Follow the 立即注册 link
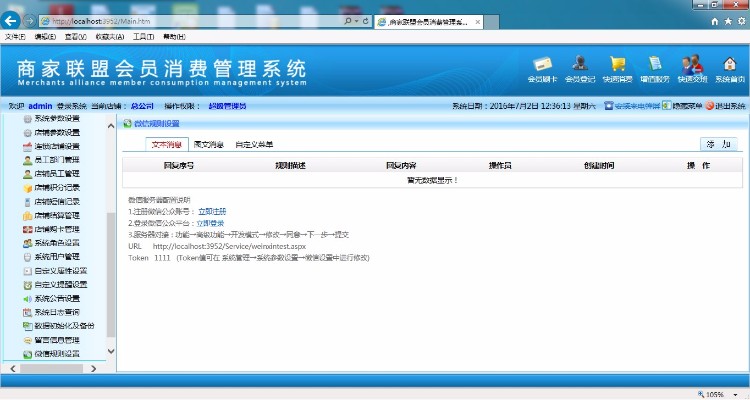750x400 pixels. coord(212,211)
